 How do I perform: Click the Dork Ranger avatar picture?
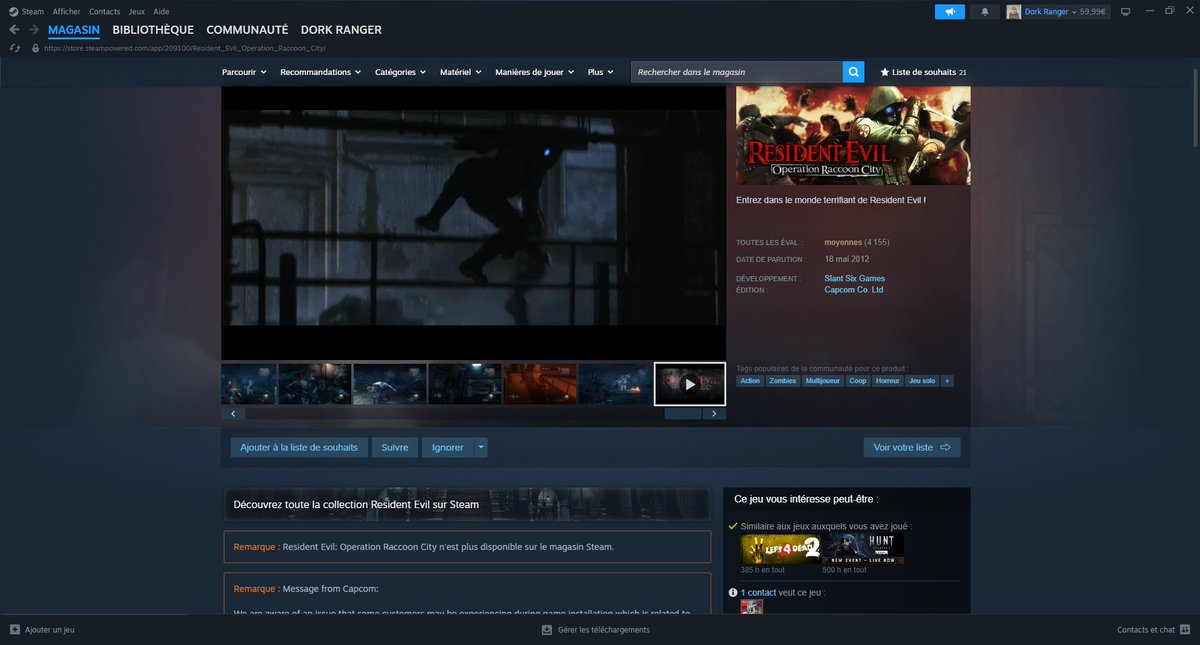1014,11
